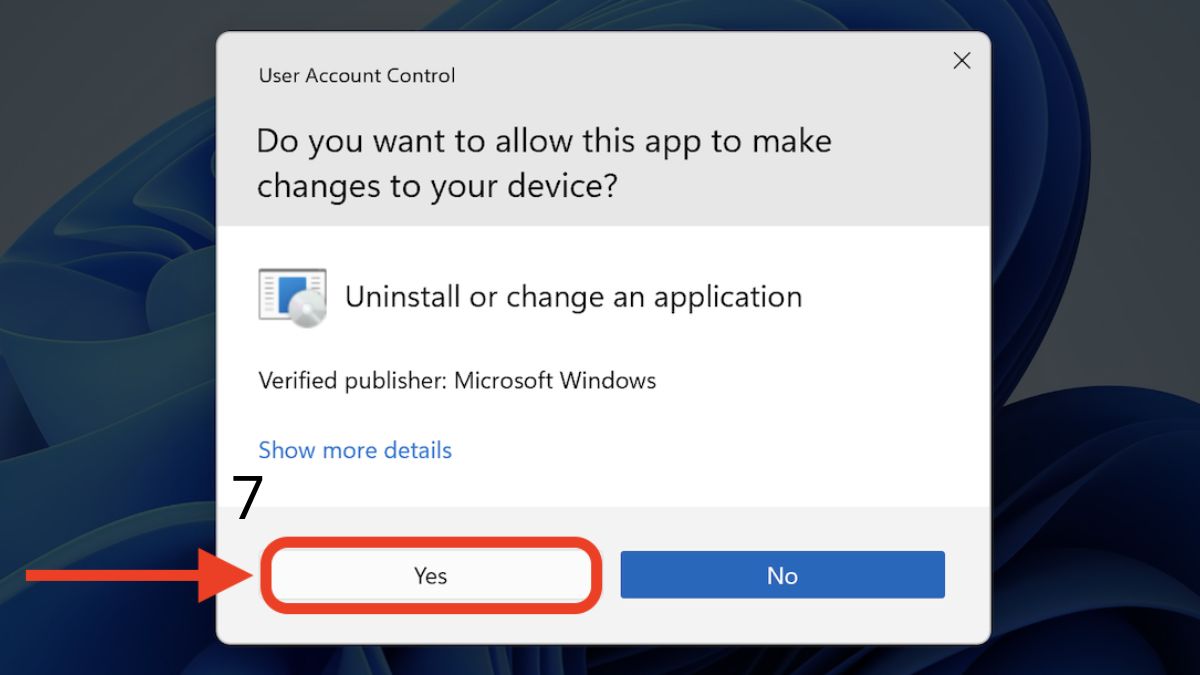
Task: Select the 'Uninstall or change an application' label
Action: [573, 297]
